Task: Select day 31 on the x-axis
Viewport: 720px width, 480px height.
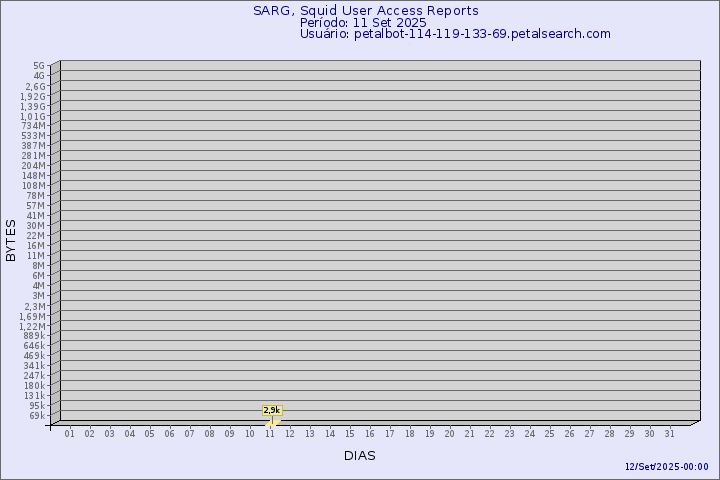Action: 669,434
